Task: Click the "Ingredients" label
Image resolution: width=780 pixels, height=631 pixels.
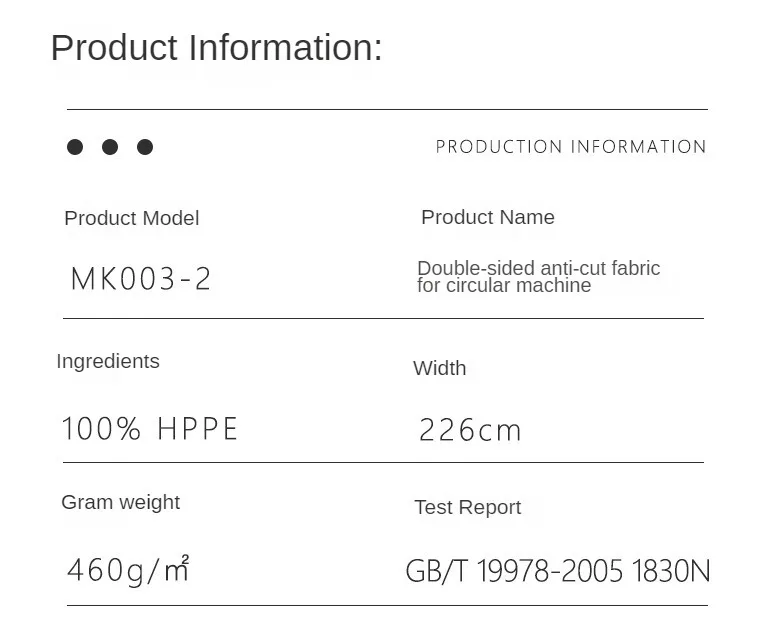Action: click(x=108, y=361)
